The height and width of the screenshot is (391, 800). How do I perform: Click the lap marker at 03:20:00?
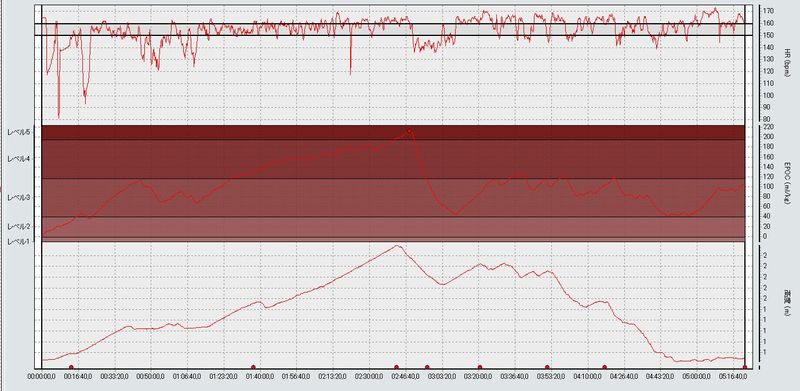[480, 367]
